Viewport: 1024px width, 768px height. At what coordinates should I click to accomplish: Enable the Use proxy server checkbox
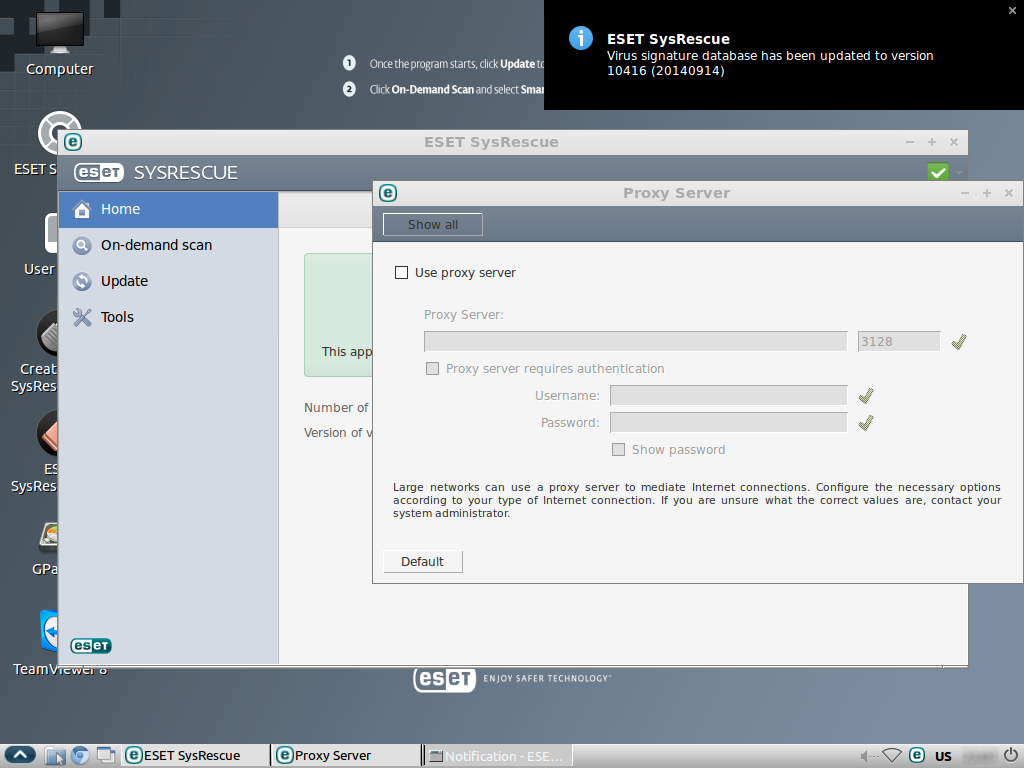pos(402,272)
